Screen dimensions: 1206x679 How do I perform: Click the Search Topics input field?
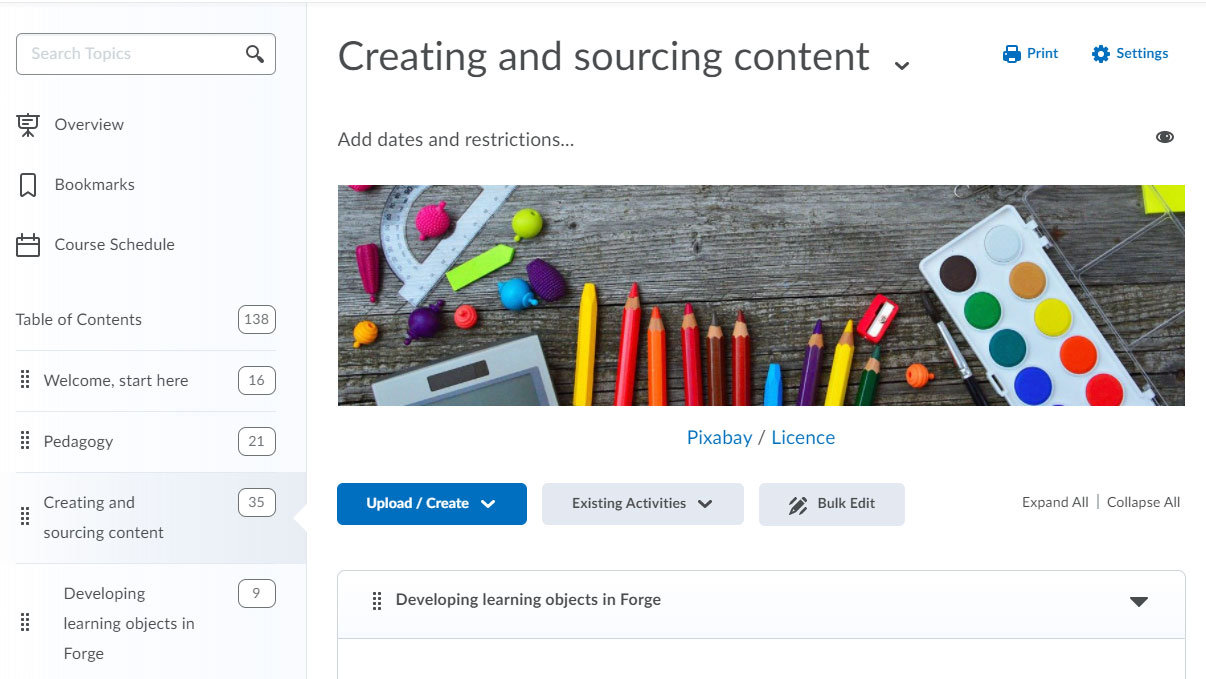(x=146, y=54)
